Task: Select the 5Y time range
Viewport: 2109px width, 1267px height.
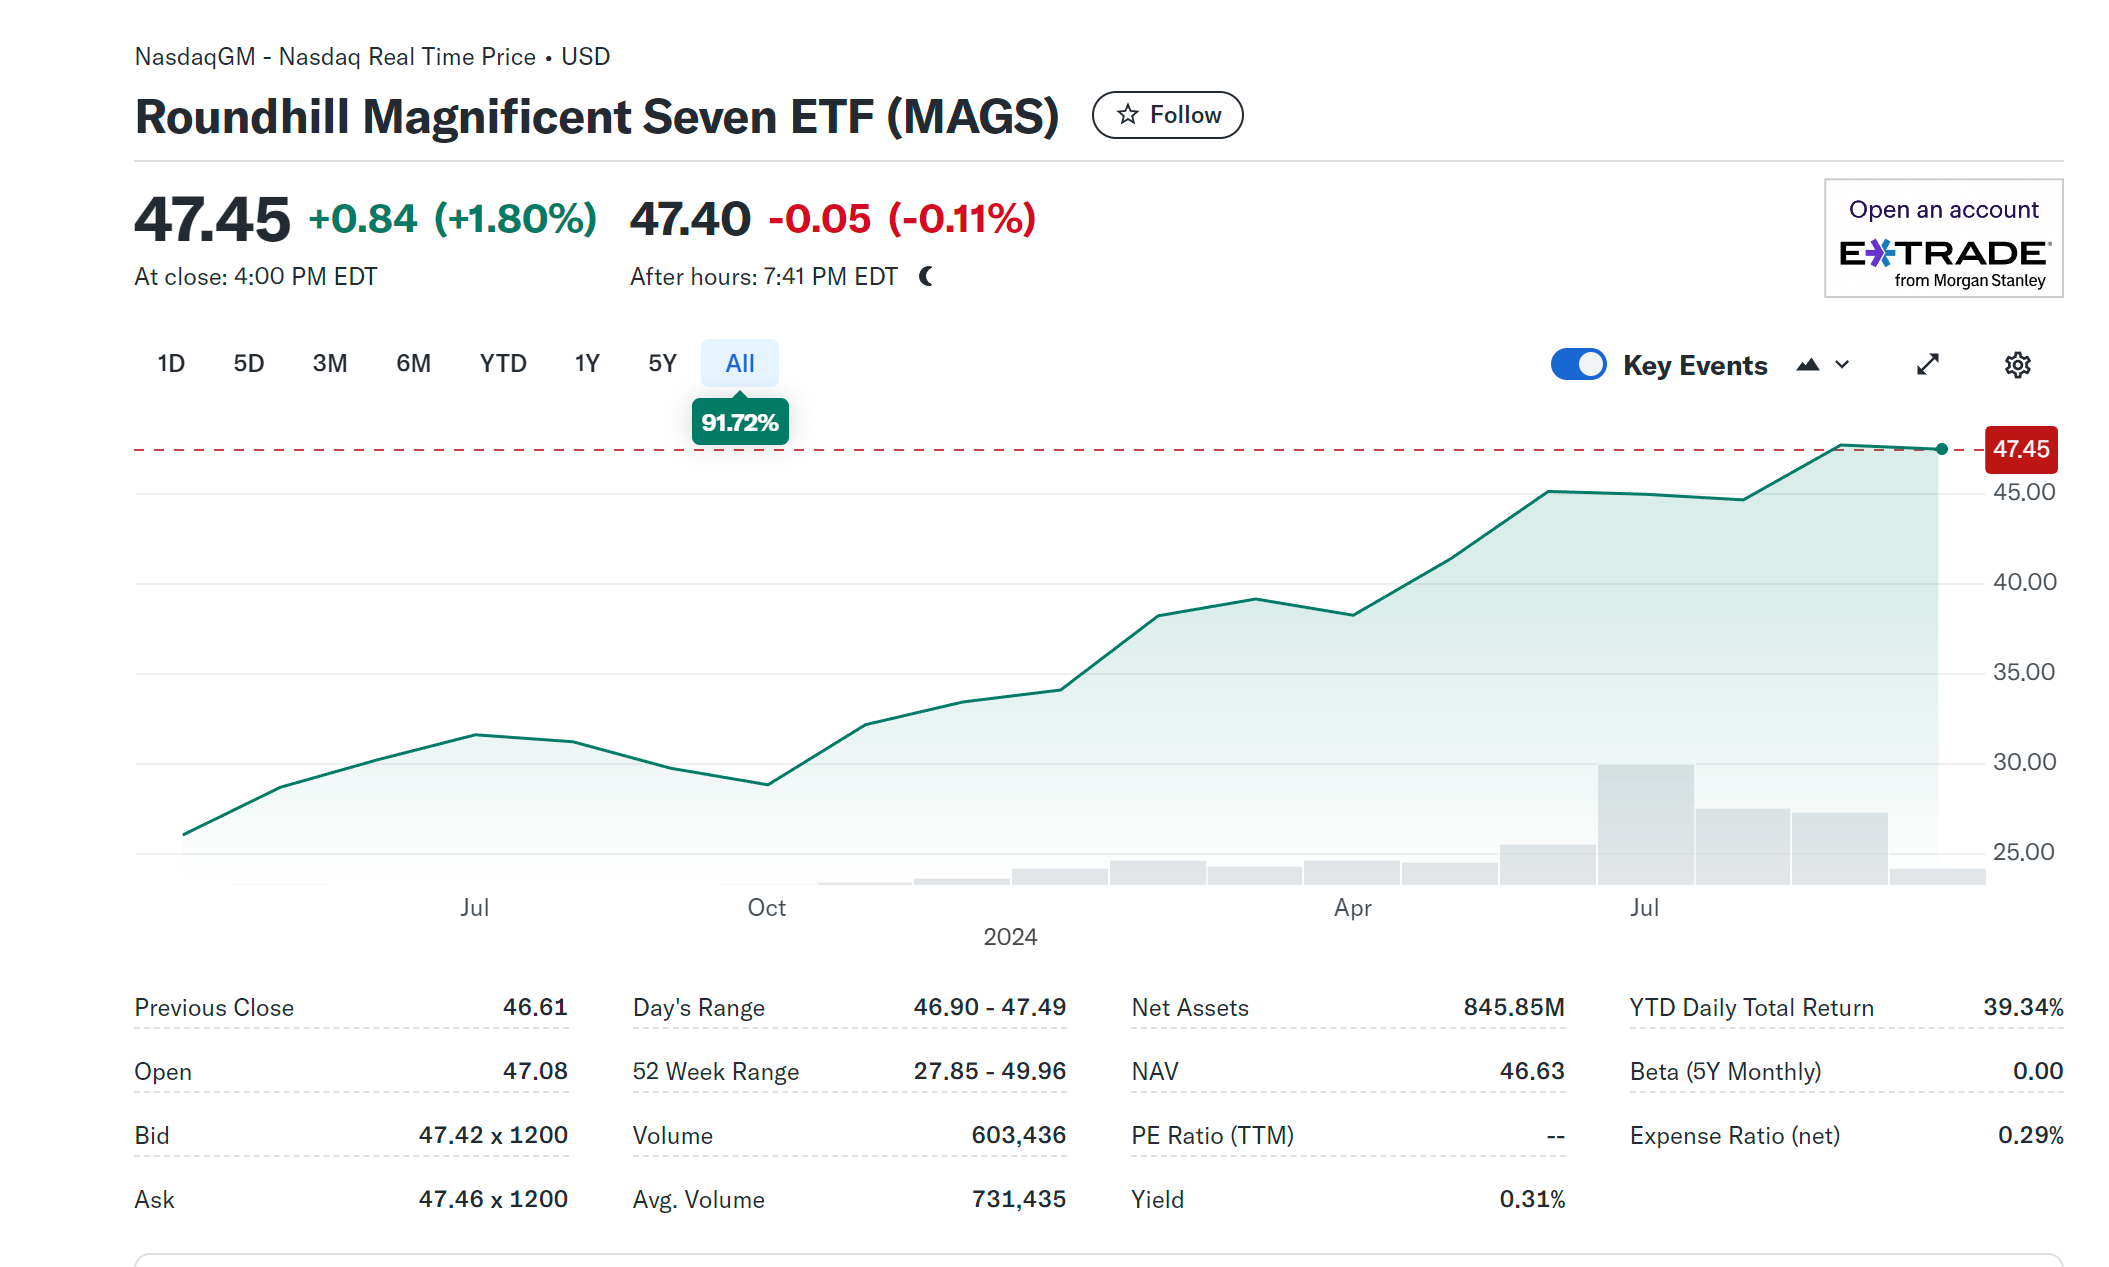Action: [x=662, y=363]
